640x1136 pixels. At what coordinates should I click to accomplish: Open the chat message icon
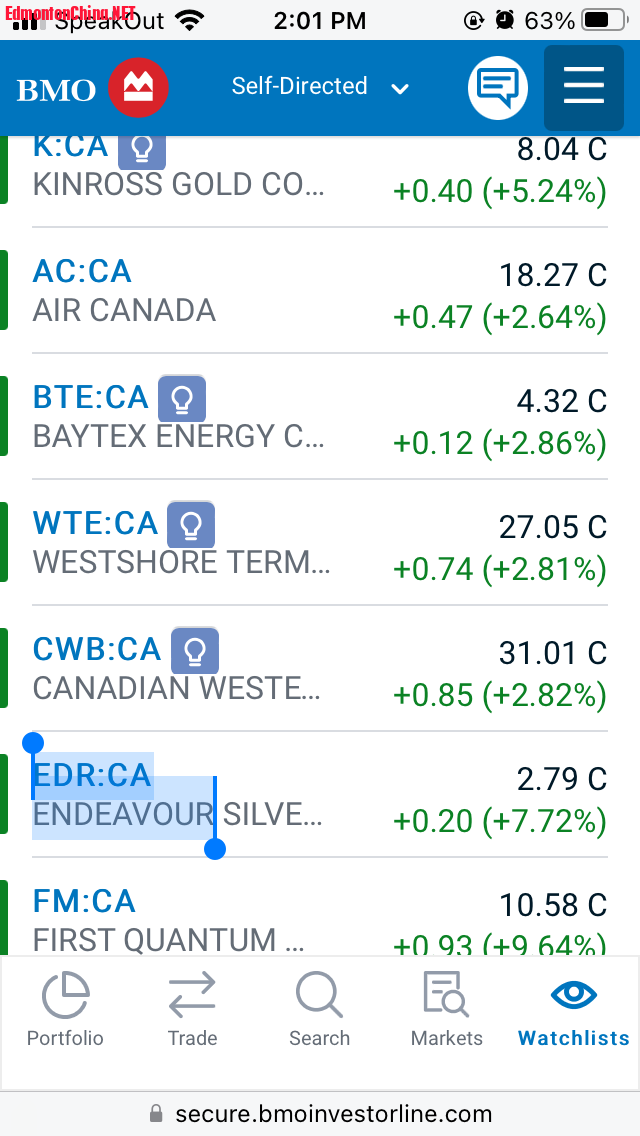click(x=498, y=88)
